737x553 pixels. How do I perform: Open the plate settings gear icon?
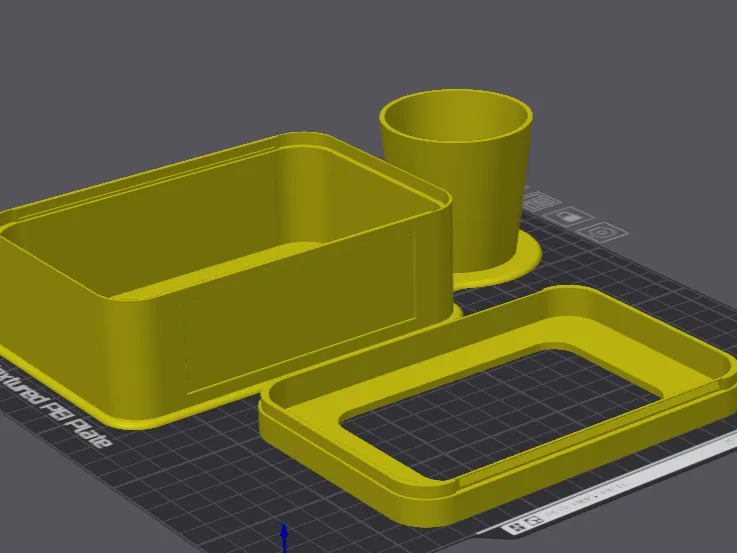pos(602,232)
